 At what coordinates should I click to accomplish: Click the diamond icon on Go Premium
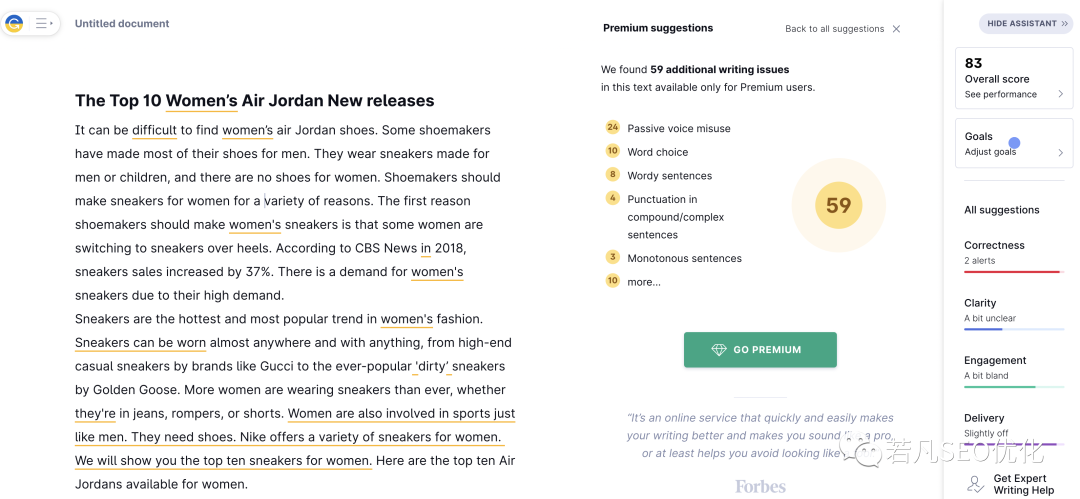tap(719, 350)
